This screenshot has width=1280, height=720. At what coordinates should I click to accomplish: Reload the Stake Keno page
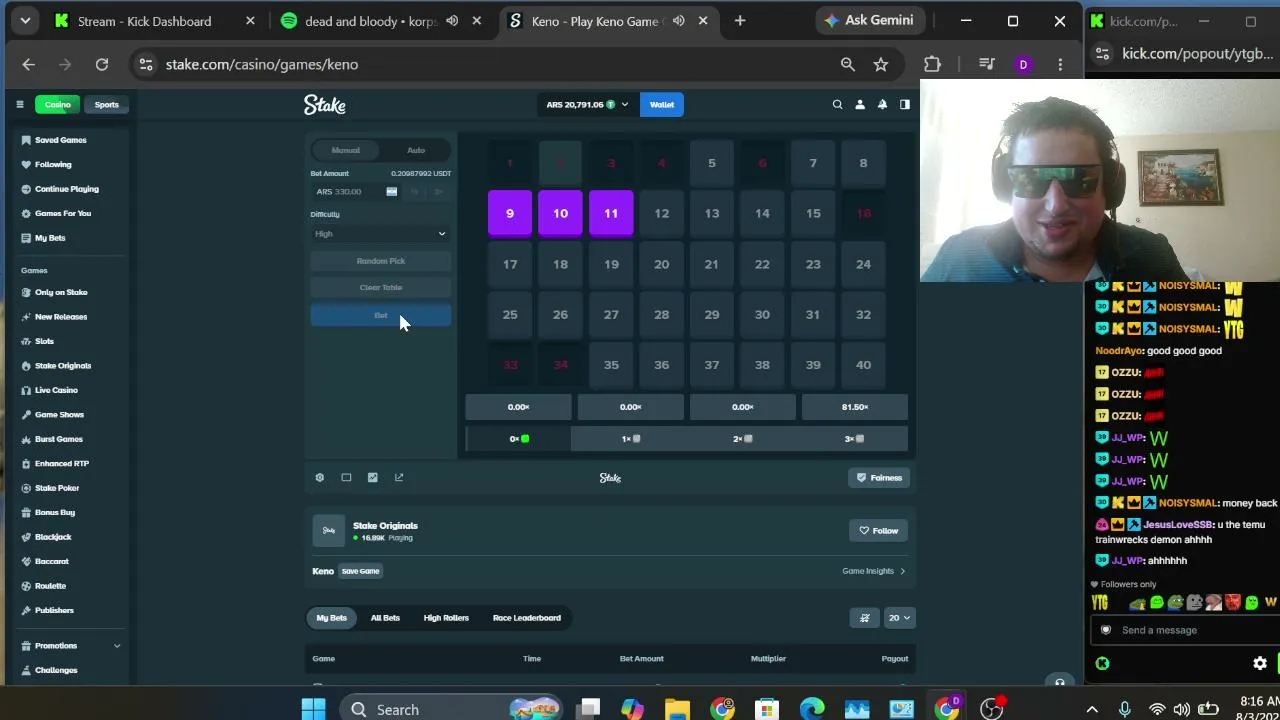tap(102, 64)
